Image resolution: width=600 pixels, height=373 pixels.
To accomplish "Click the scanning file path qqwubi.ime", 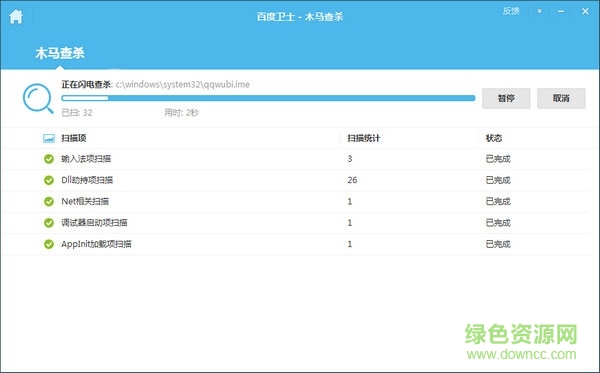I will coord(183,85).
